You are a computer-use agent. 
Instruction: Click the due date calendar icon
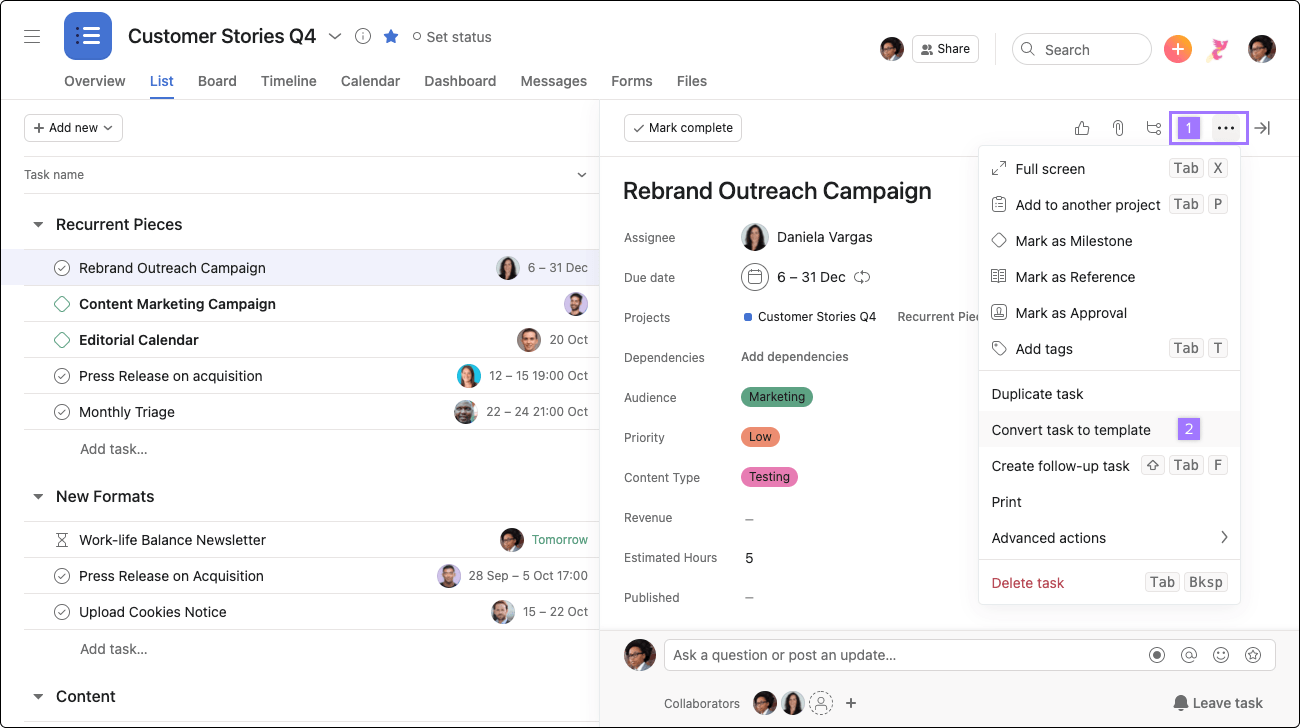(x=755, y=277)
